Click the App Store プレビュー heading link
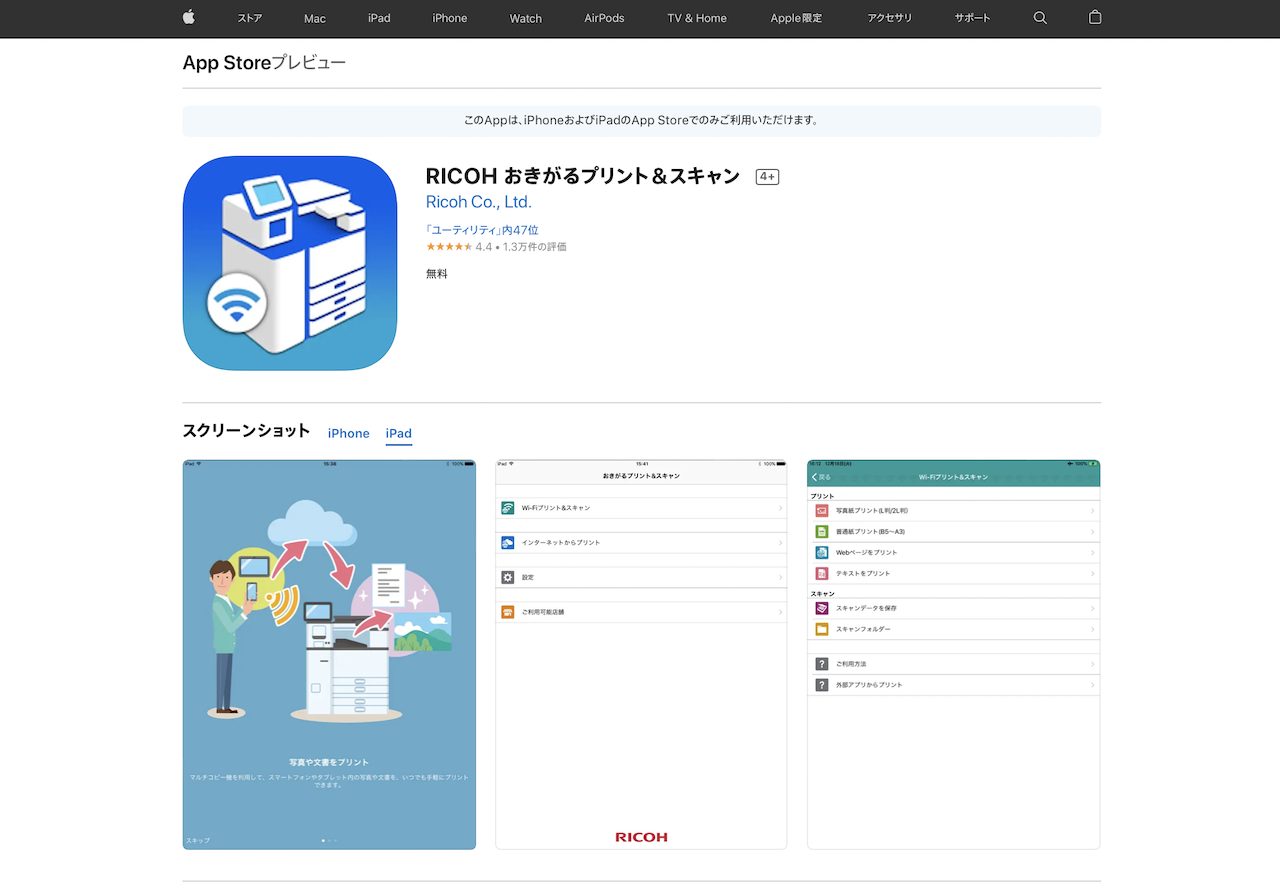Image resolution: width=1280 pixels, height=893 pixels. (264, 63)
